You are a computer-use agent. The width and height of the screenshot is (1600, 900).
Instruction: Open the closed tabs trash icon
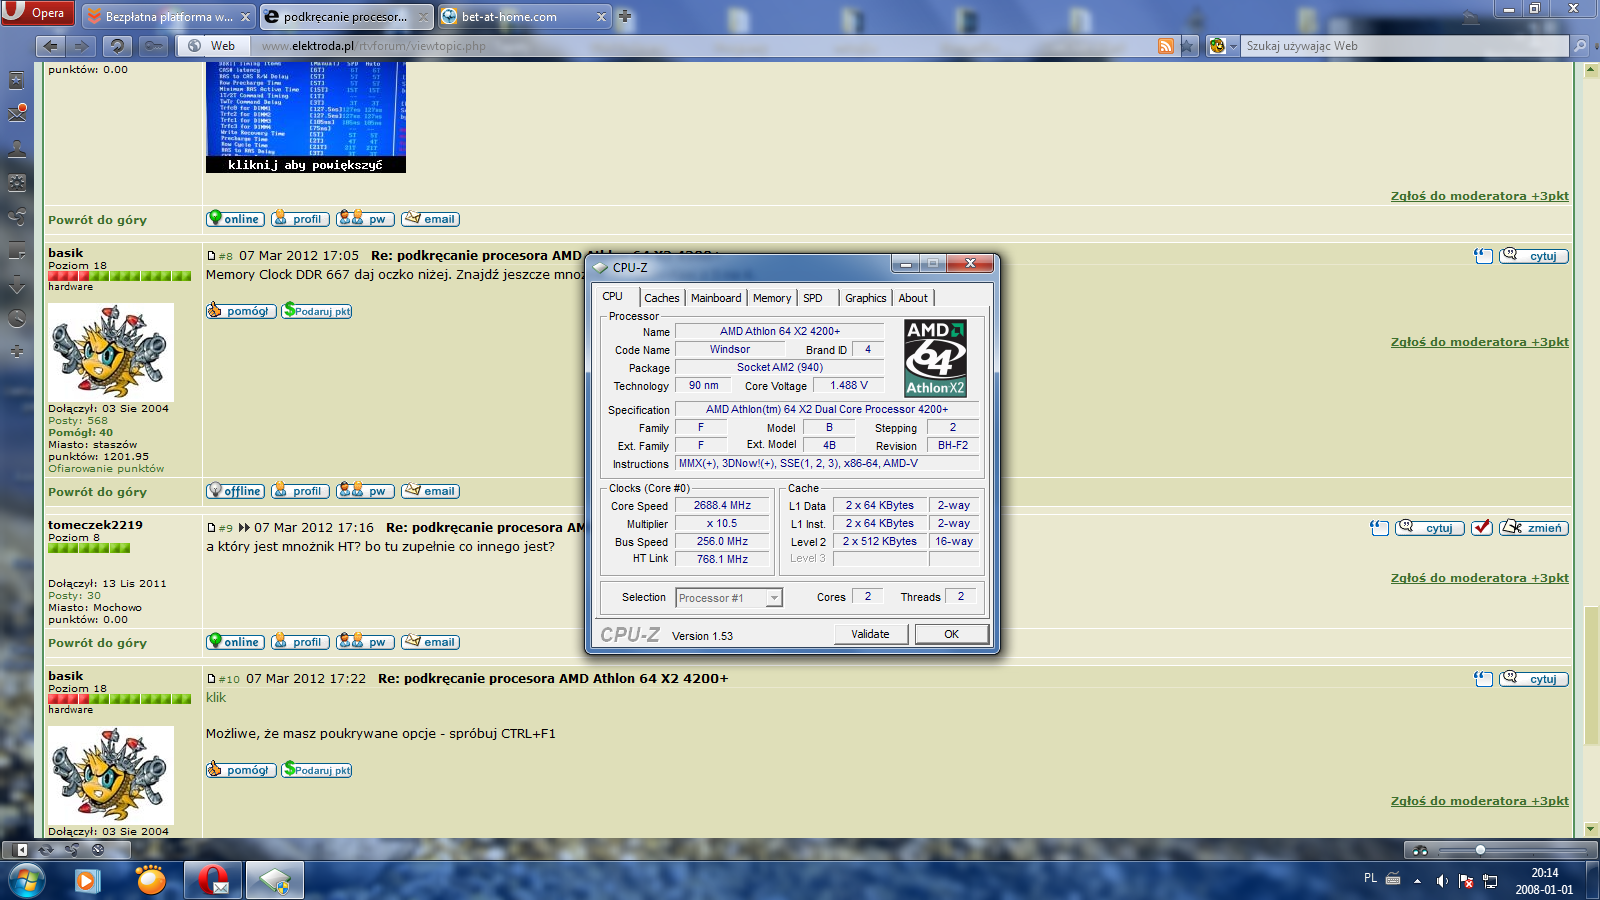1470,16
